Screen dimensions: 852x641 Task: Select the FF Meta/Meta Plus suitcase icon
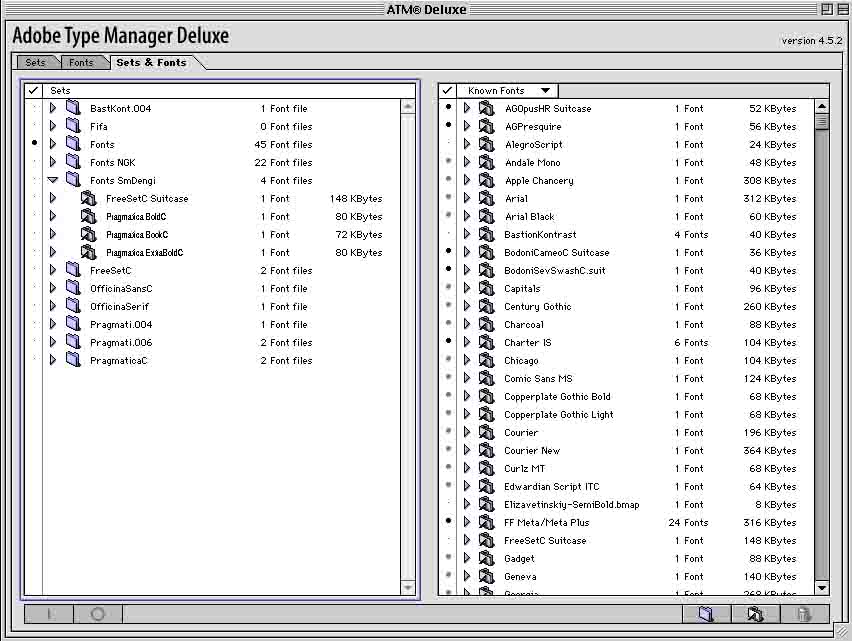click(486, 521)
